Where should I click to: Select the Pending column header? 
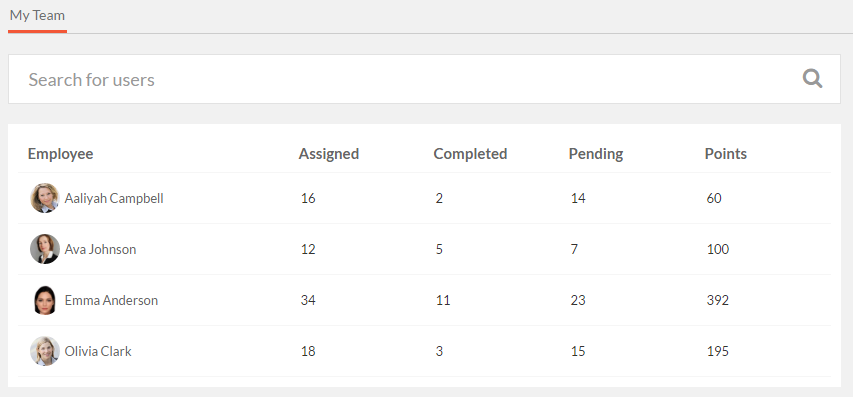click(x=596, y=154)
